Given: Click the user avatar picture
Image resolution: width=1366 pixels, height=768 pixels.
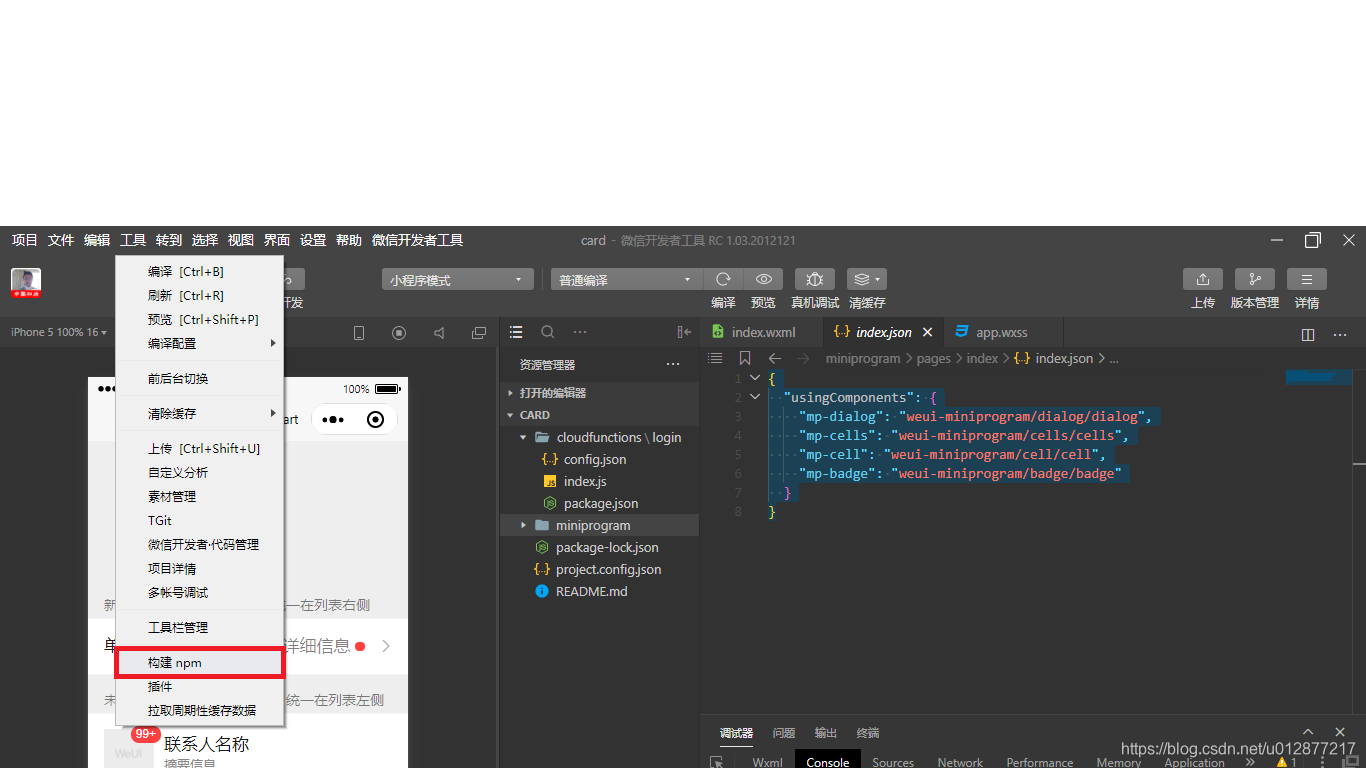Looking at the screenshot, I should click(x=26, y=283).
